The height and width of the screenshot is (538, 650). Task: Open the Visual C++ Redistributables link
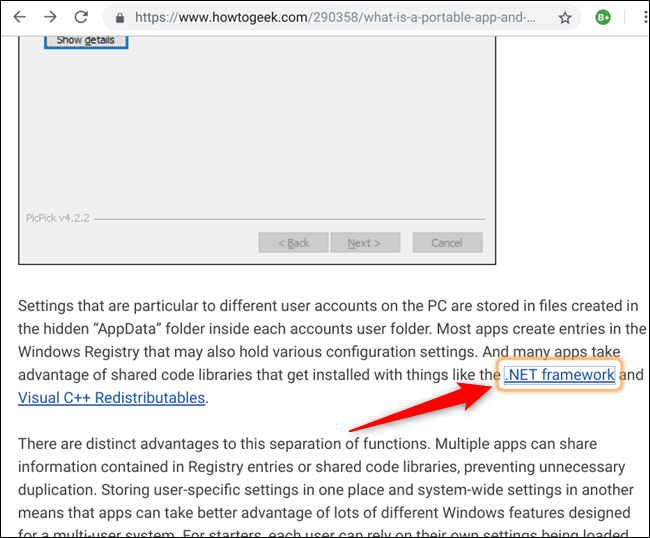[x=112, y=397]
